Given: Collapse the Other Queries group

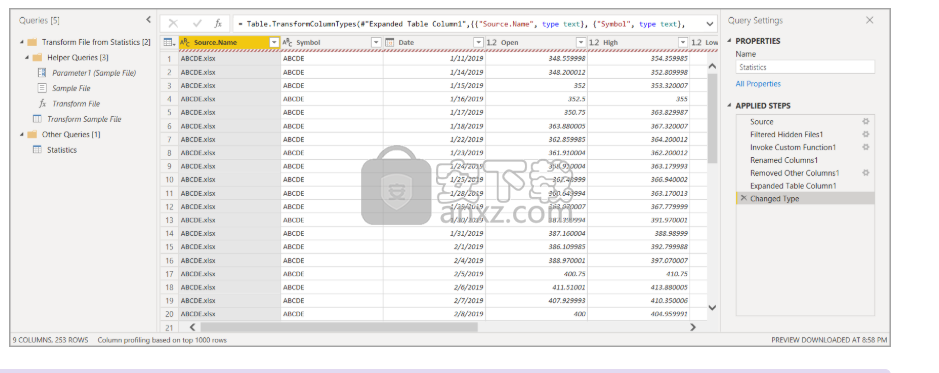Looking at the screenshot, I should click(x=22, y=135).
